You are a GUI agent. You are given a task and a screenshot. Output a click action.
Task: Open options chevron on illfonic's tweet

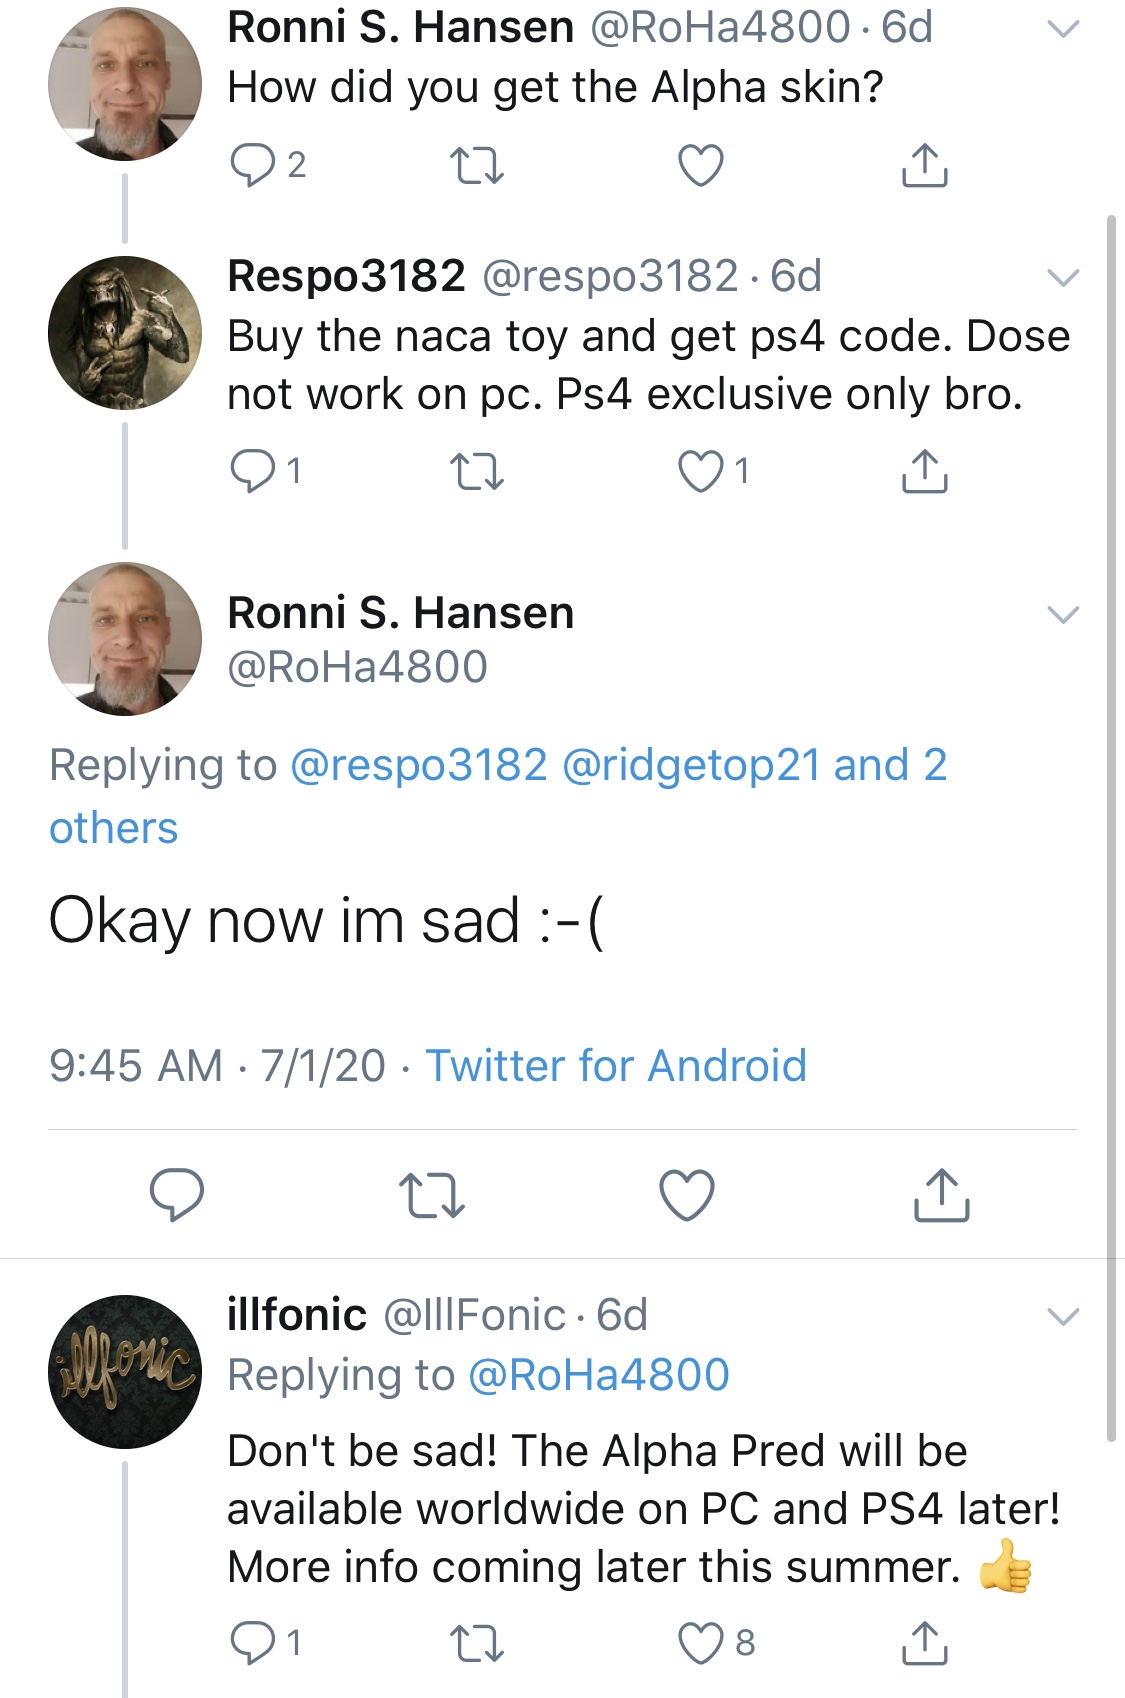[x=1063, y=1317]
